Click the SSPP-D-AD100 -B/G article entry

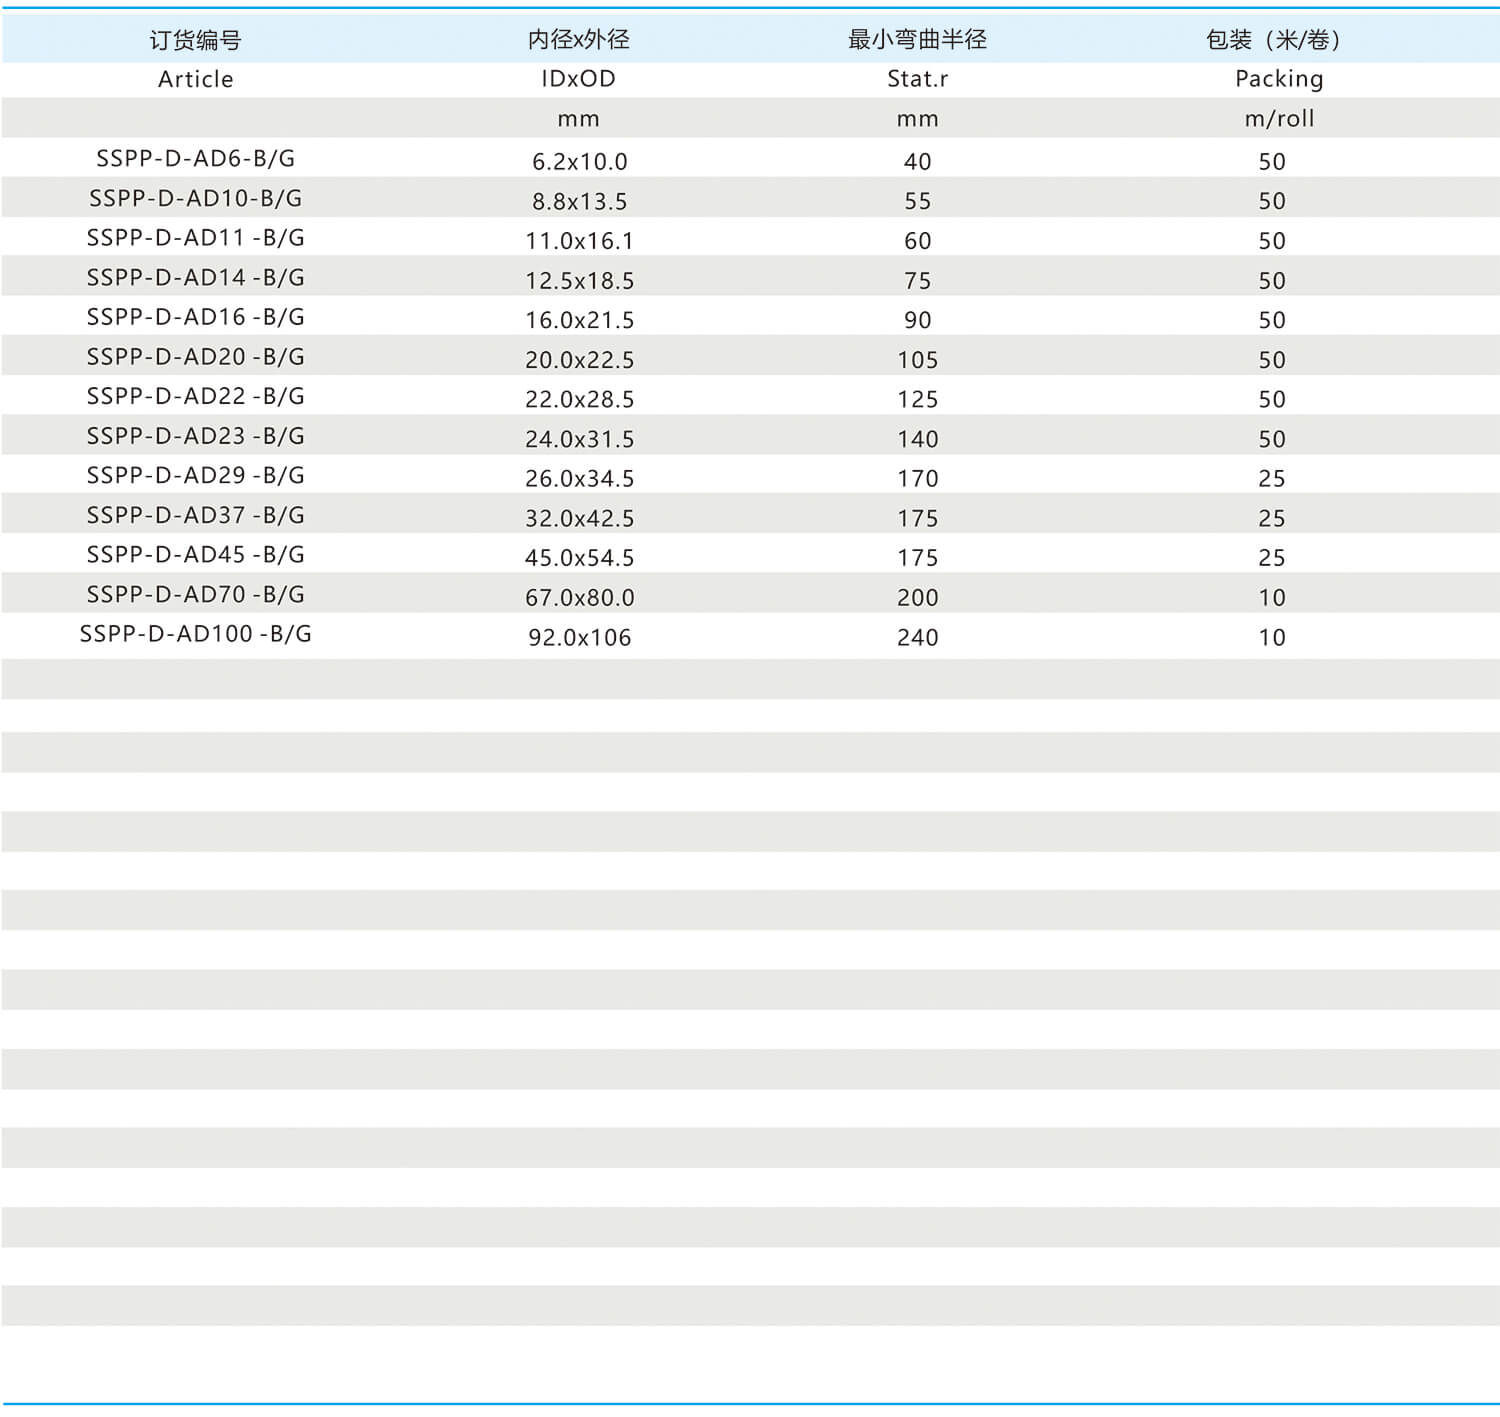(195, 634)
